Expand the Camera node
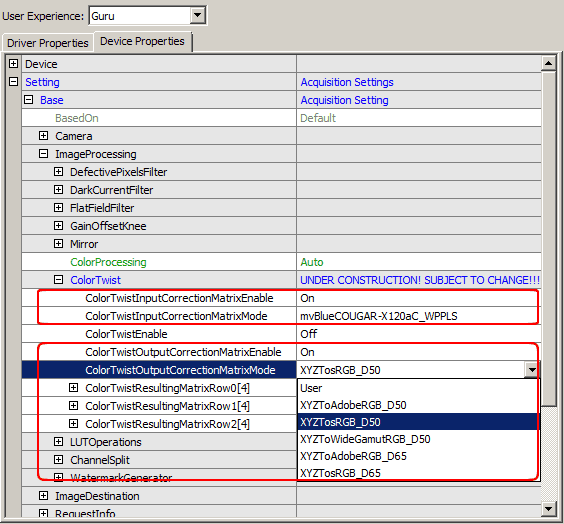This screenshot has height=524, width=564. [x=44, y=136]
